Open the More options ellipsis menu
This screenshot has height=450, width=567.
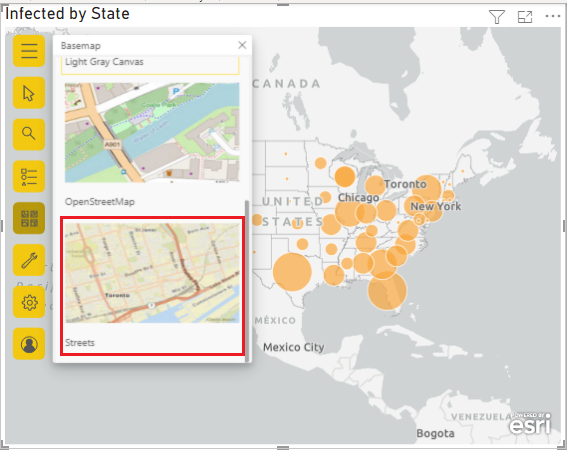[553, 16]
